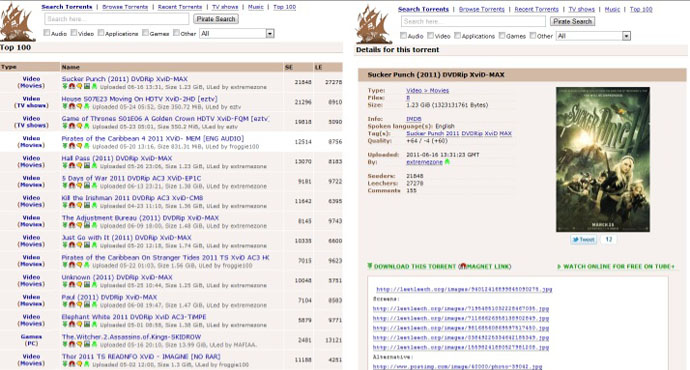Open Search Torrents on details page
This screenshot has height=370, width=690.
423,9
